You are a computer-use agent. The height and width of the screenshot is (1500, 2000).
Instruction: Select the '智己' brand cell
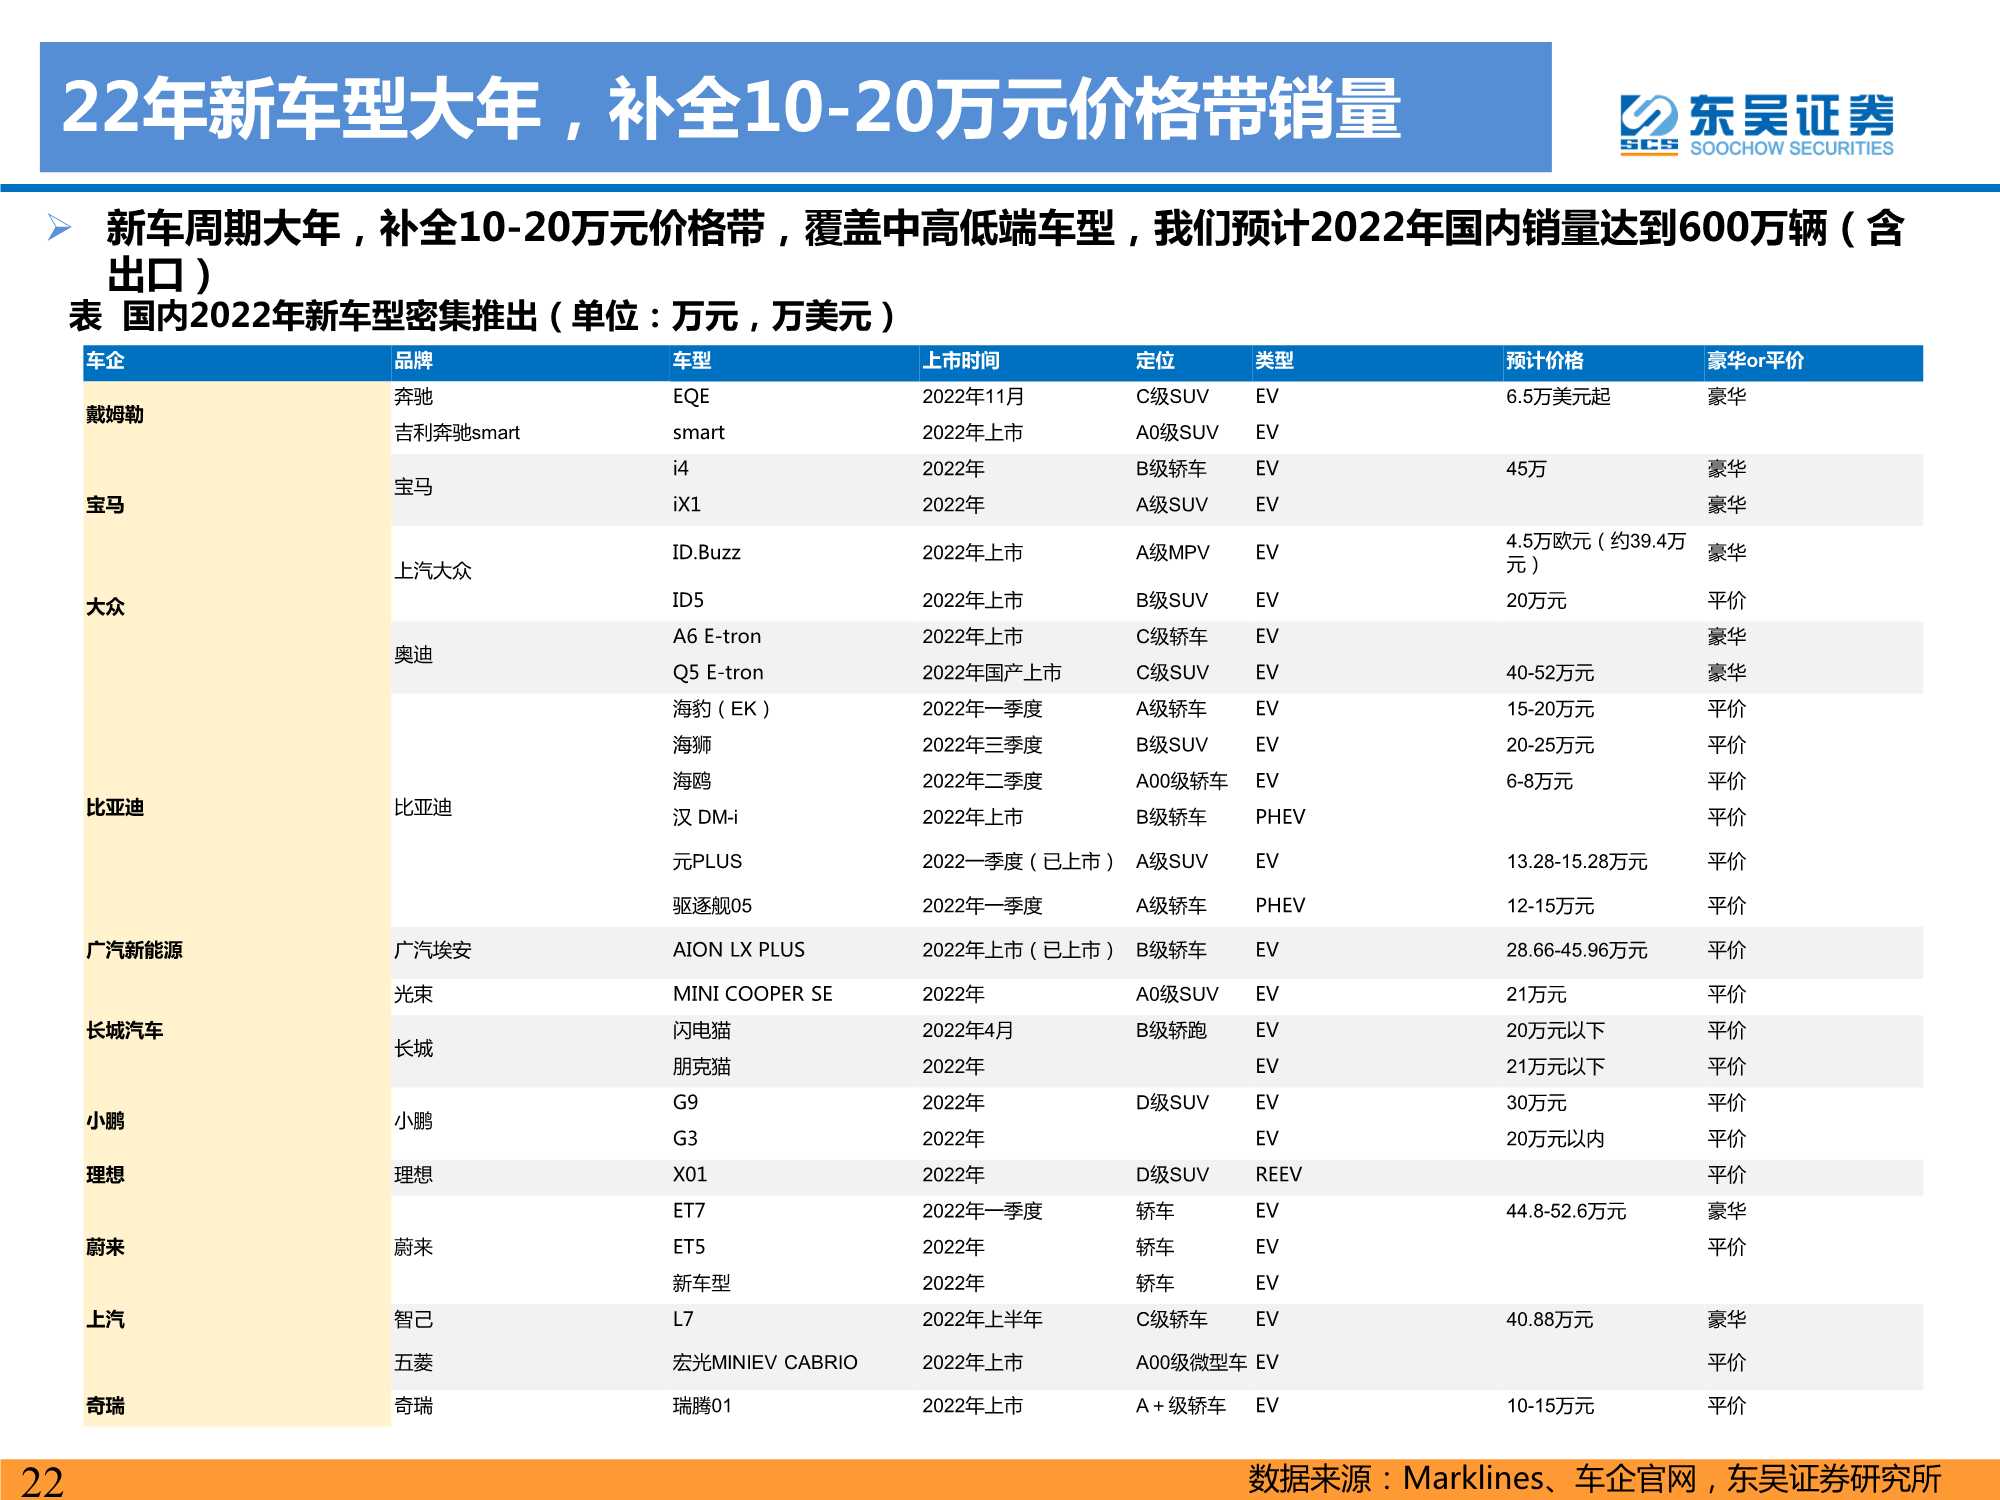tap(413, 1320)
